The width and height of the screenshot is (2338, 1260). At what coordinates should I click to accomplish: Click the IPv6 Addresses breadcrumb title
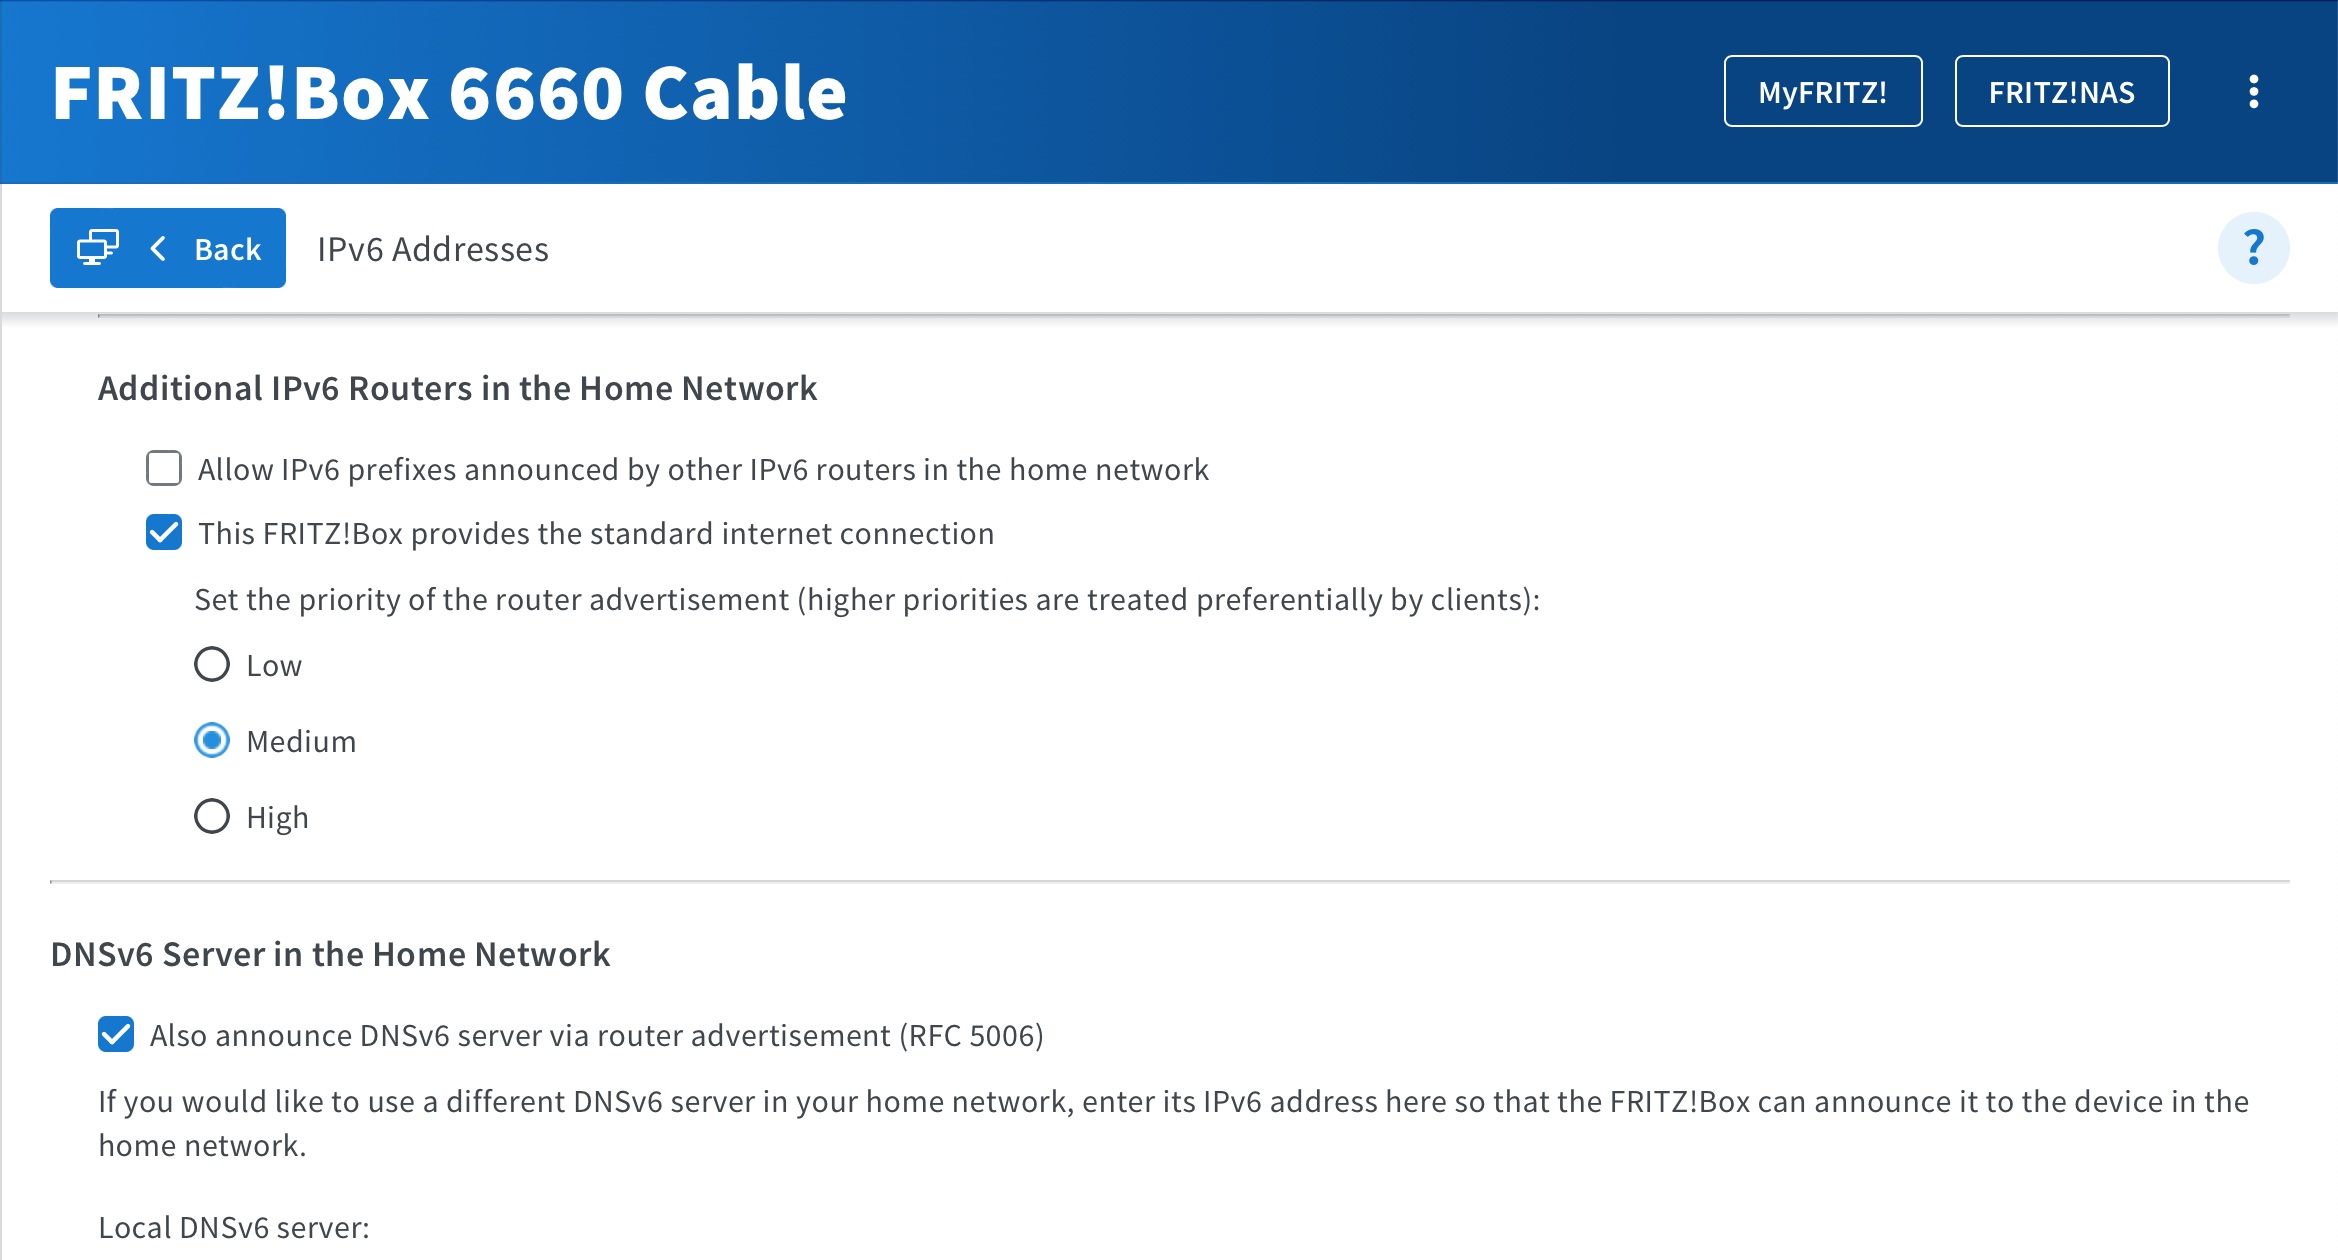(x=432, y=249)
